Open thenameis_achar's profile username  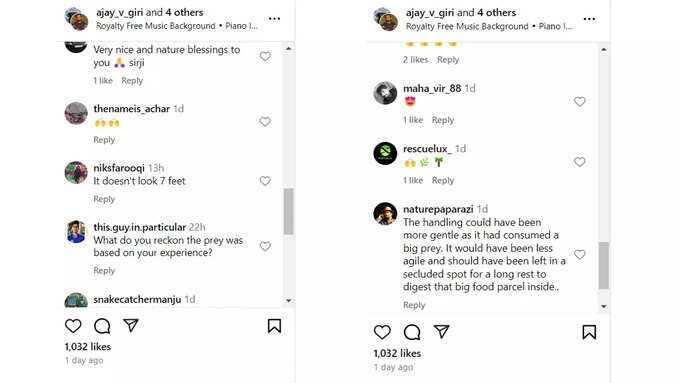pos(131,108)
